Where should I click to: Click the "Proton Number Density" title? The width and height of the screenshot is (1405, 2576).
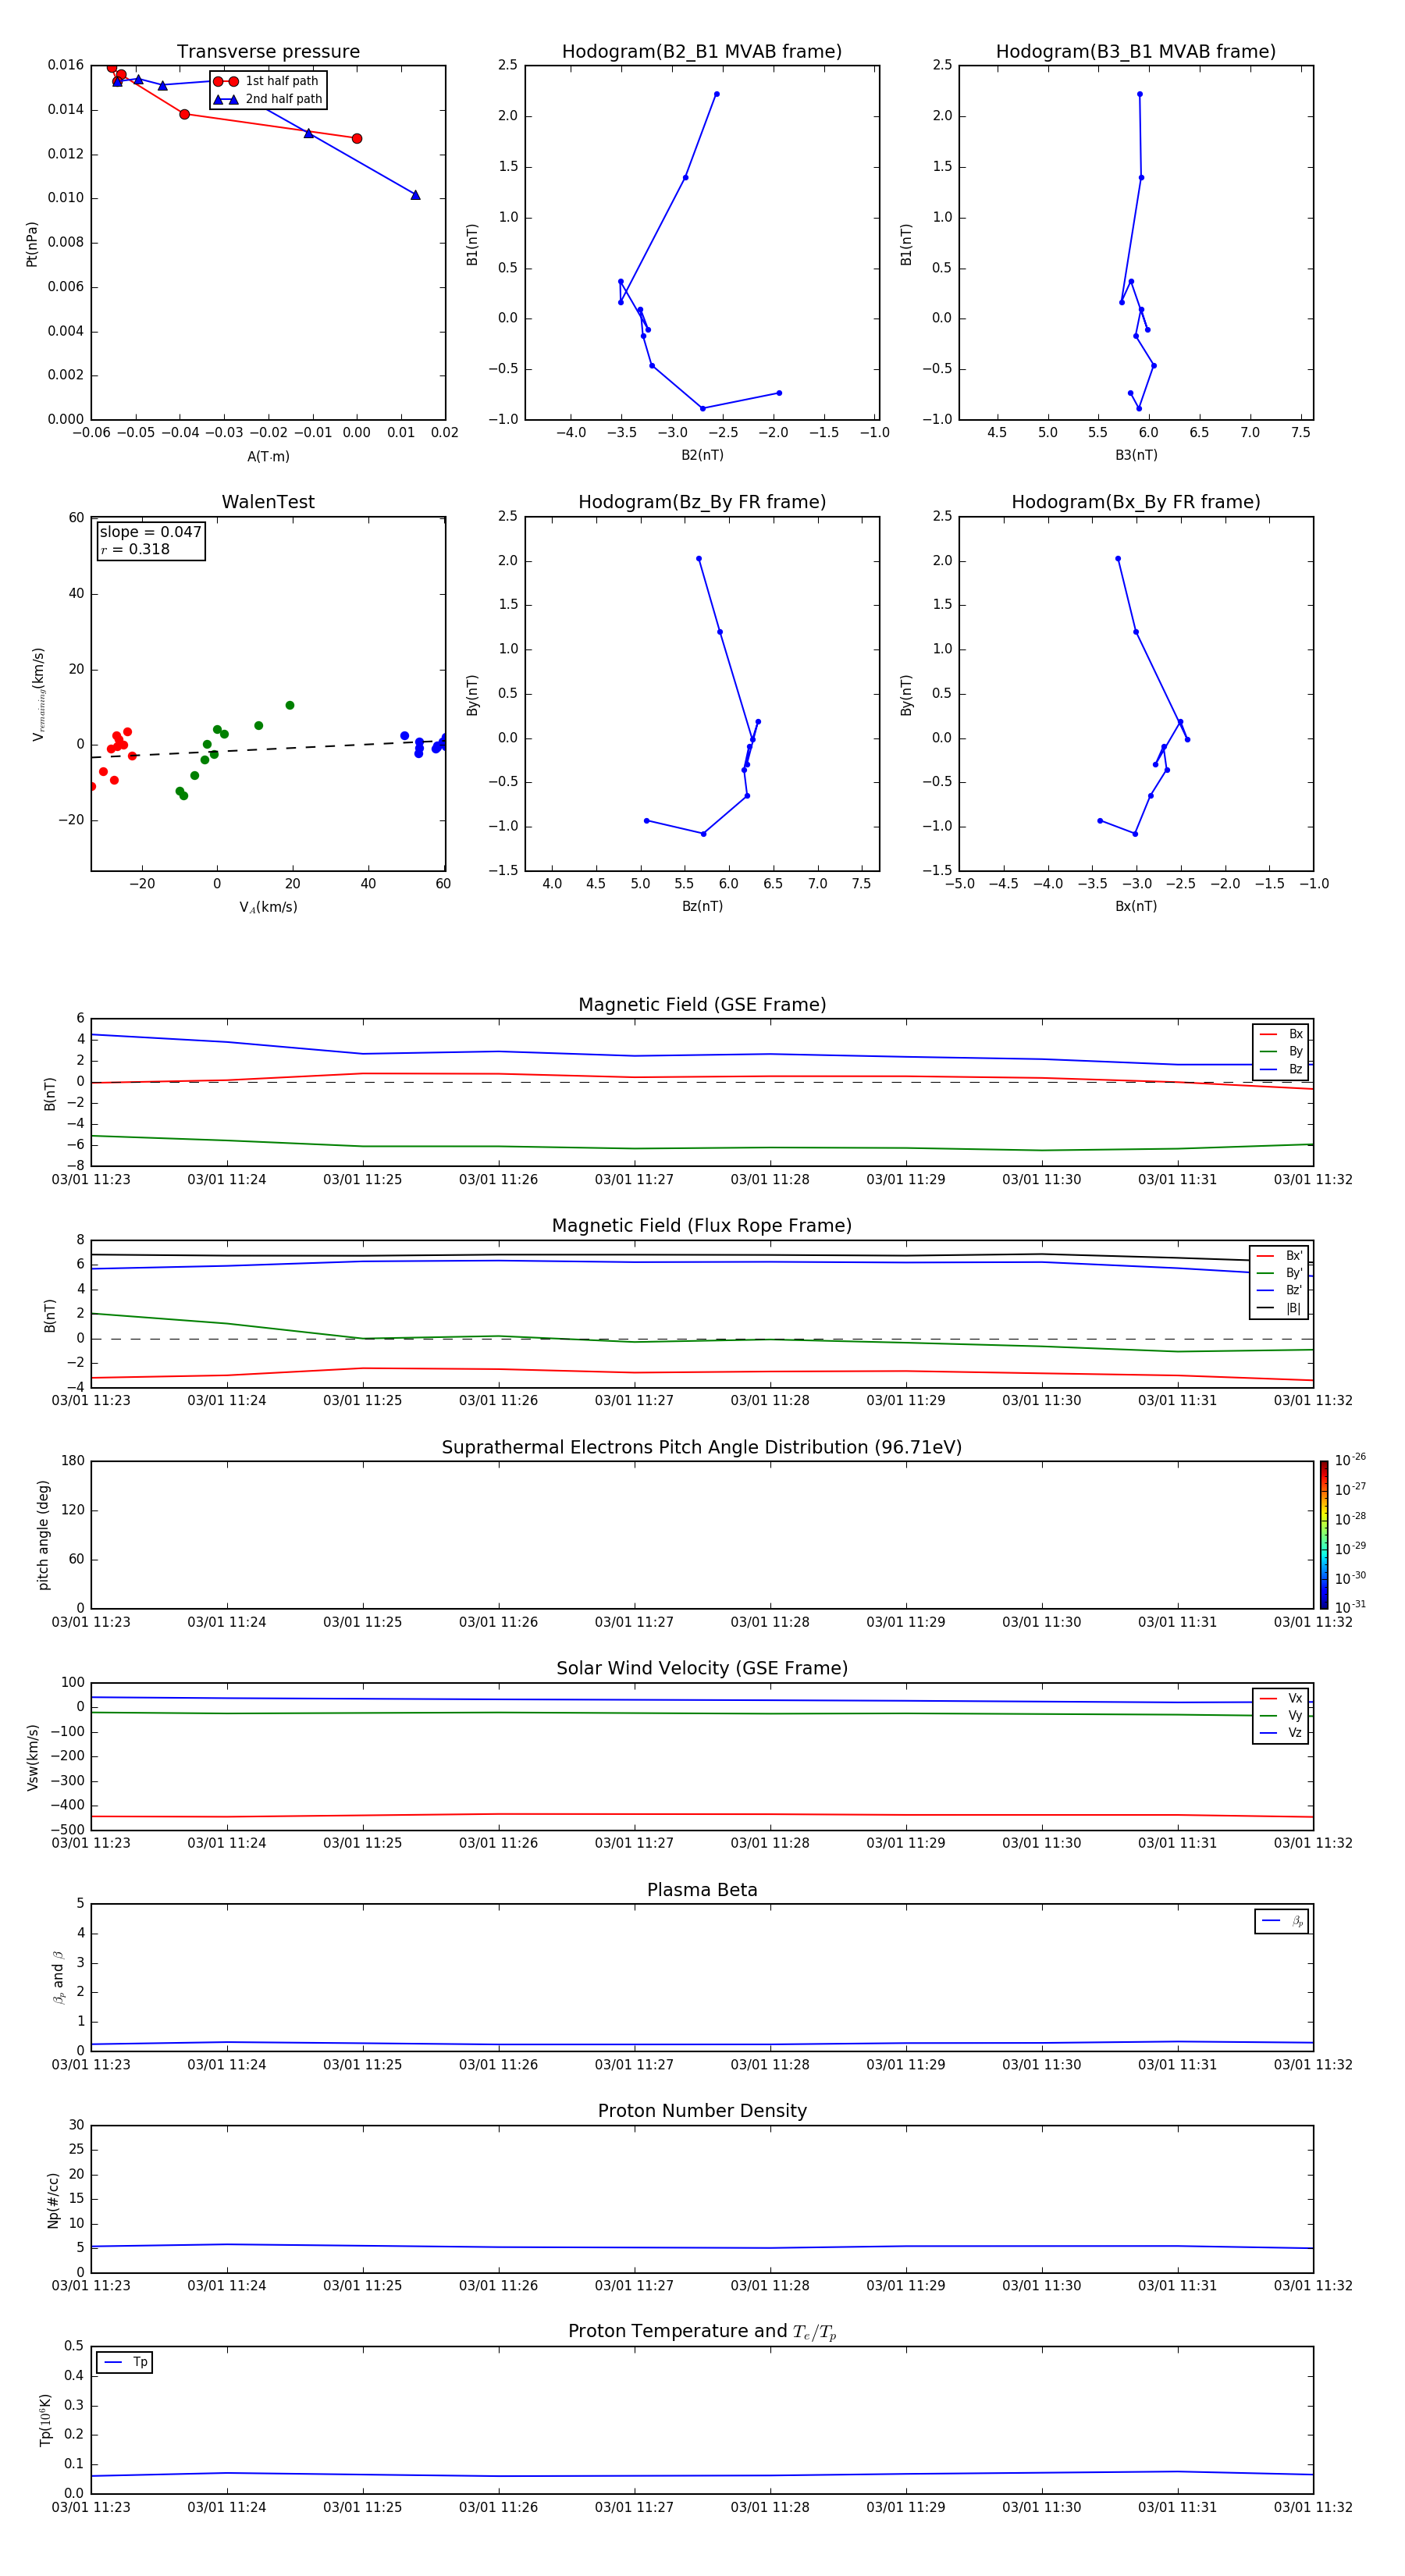point(702,2111)
